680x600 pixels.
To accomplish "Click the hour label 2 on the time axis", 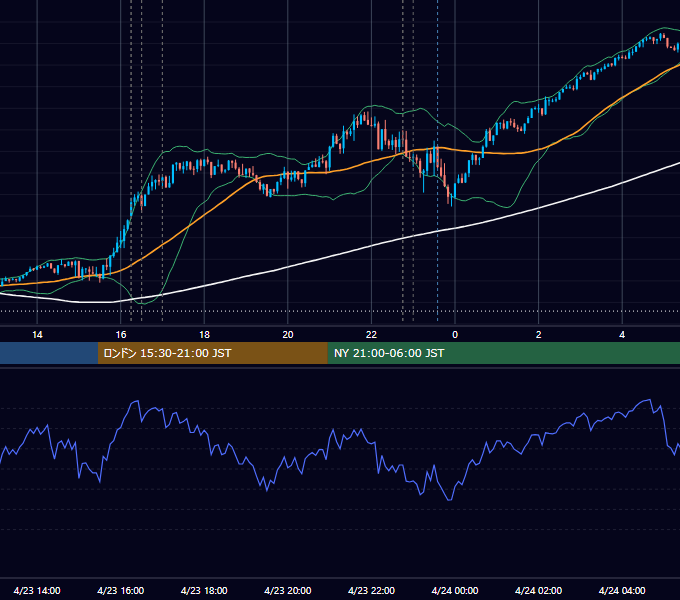I will pos(538,335).
